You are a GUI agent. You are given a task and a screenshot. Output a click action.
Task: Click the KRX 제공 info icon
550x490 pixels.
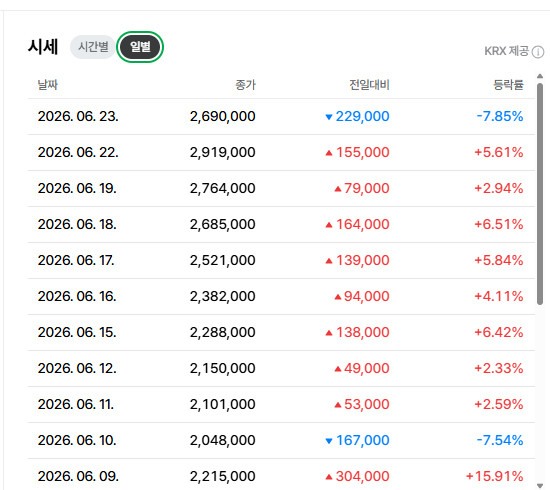[538, 52]
